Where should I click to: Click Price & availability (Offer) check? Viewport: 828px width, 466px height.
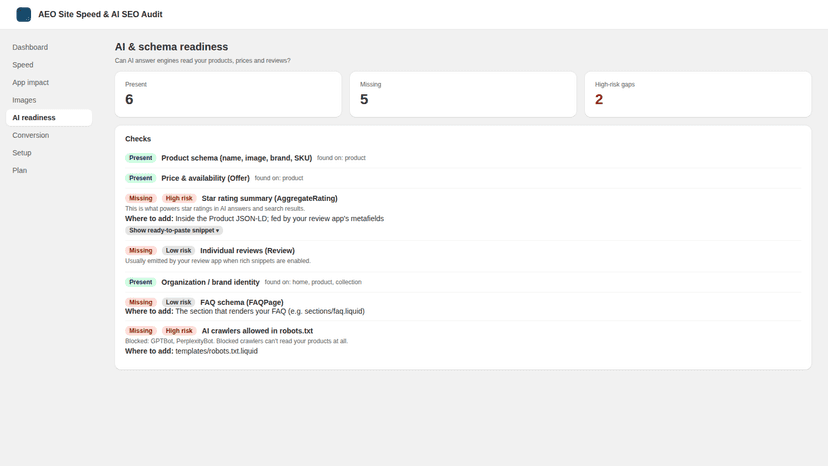pos(205,178)
